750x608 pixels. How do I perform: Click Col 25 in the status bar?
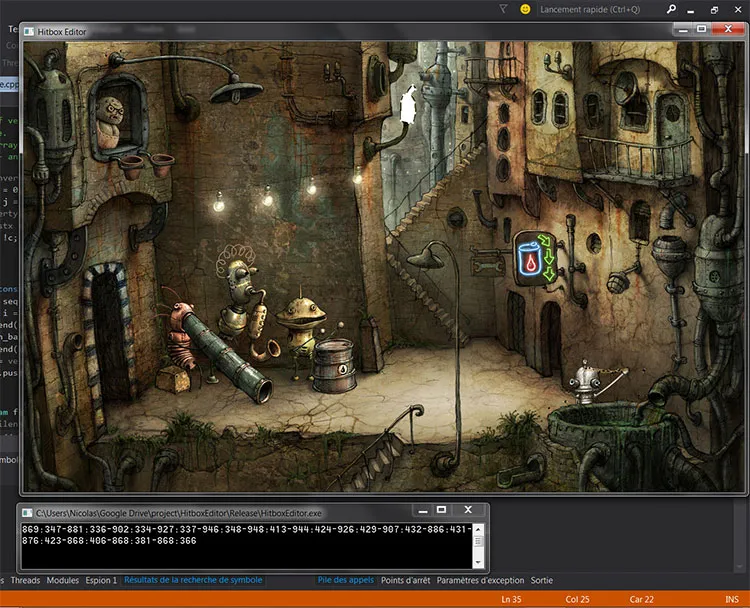pos(577,599)
